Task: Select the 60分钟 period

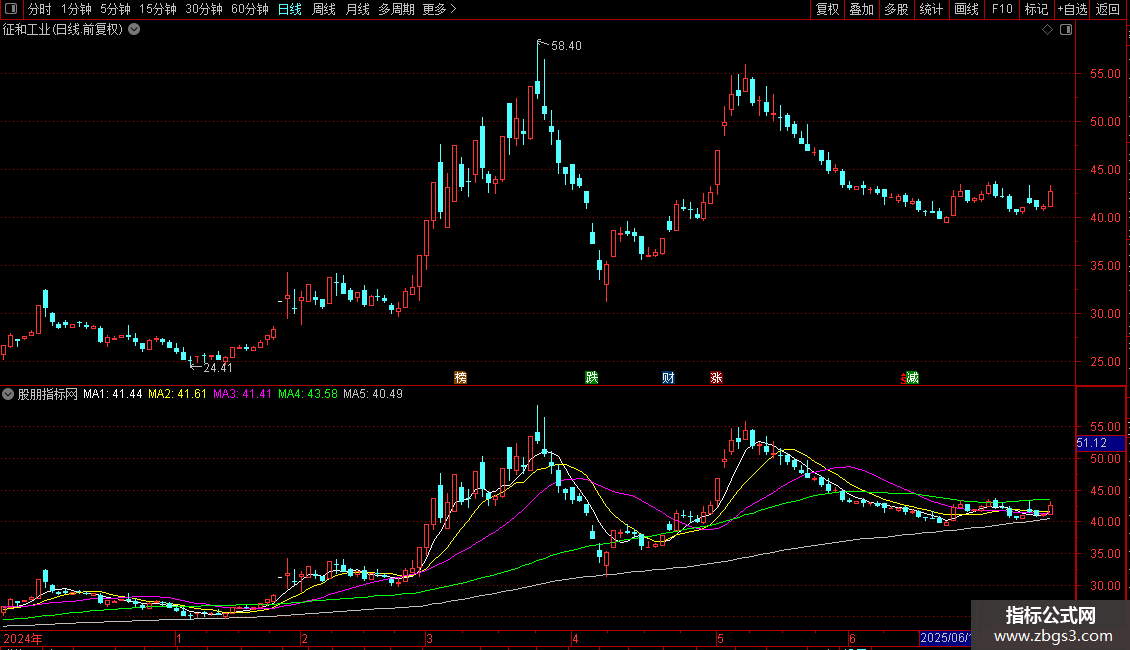Action: 250,9
